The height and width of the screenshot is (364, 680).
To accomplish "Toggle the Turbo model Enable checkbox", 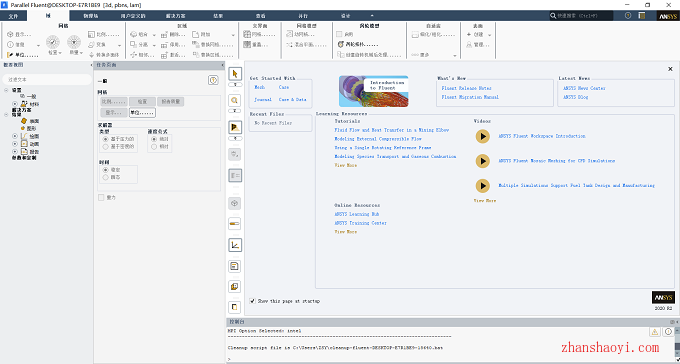I will pyautogui.click(x=340, y=34).
